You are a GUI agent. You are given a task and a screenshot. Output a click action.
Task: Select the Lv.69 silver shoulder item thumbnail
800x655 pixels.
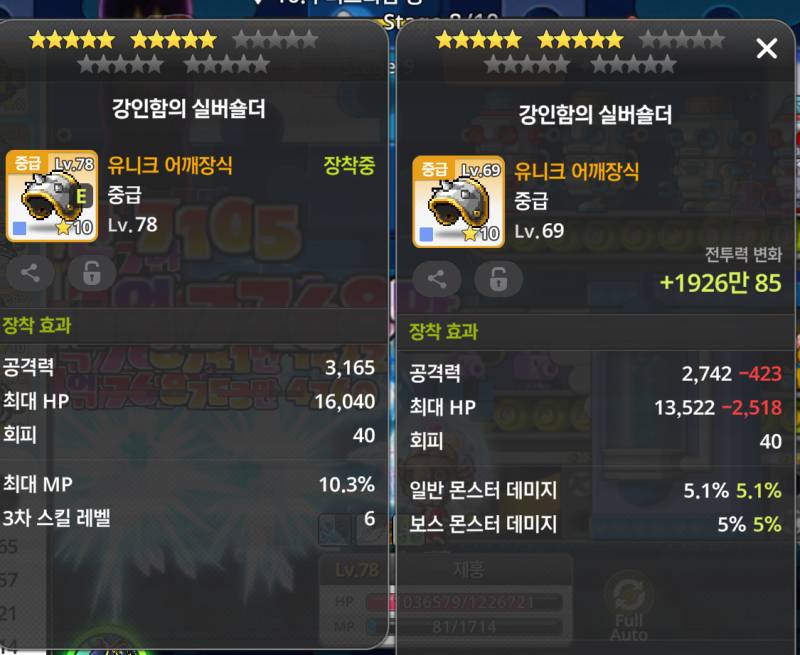click(x=459, y=201)
